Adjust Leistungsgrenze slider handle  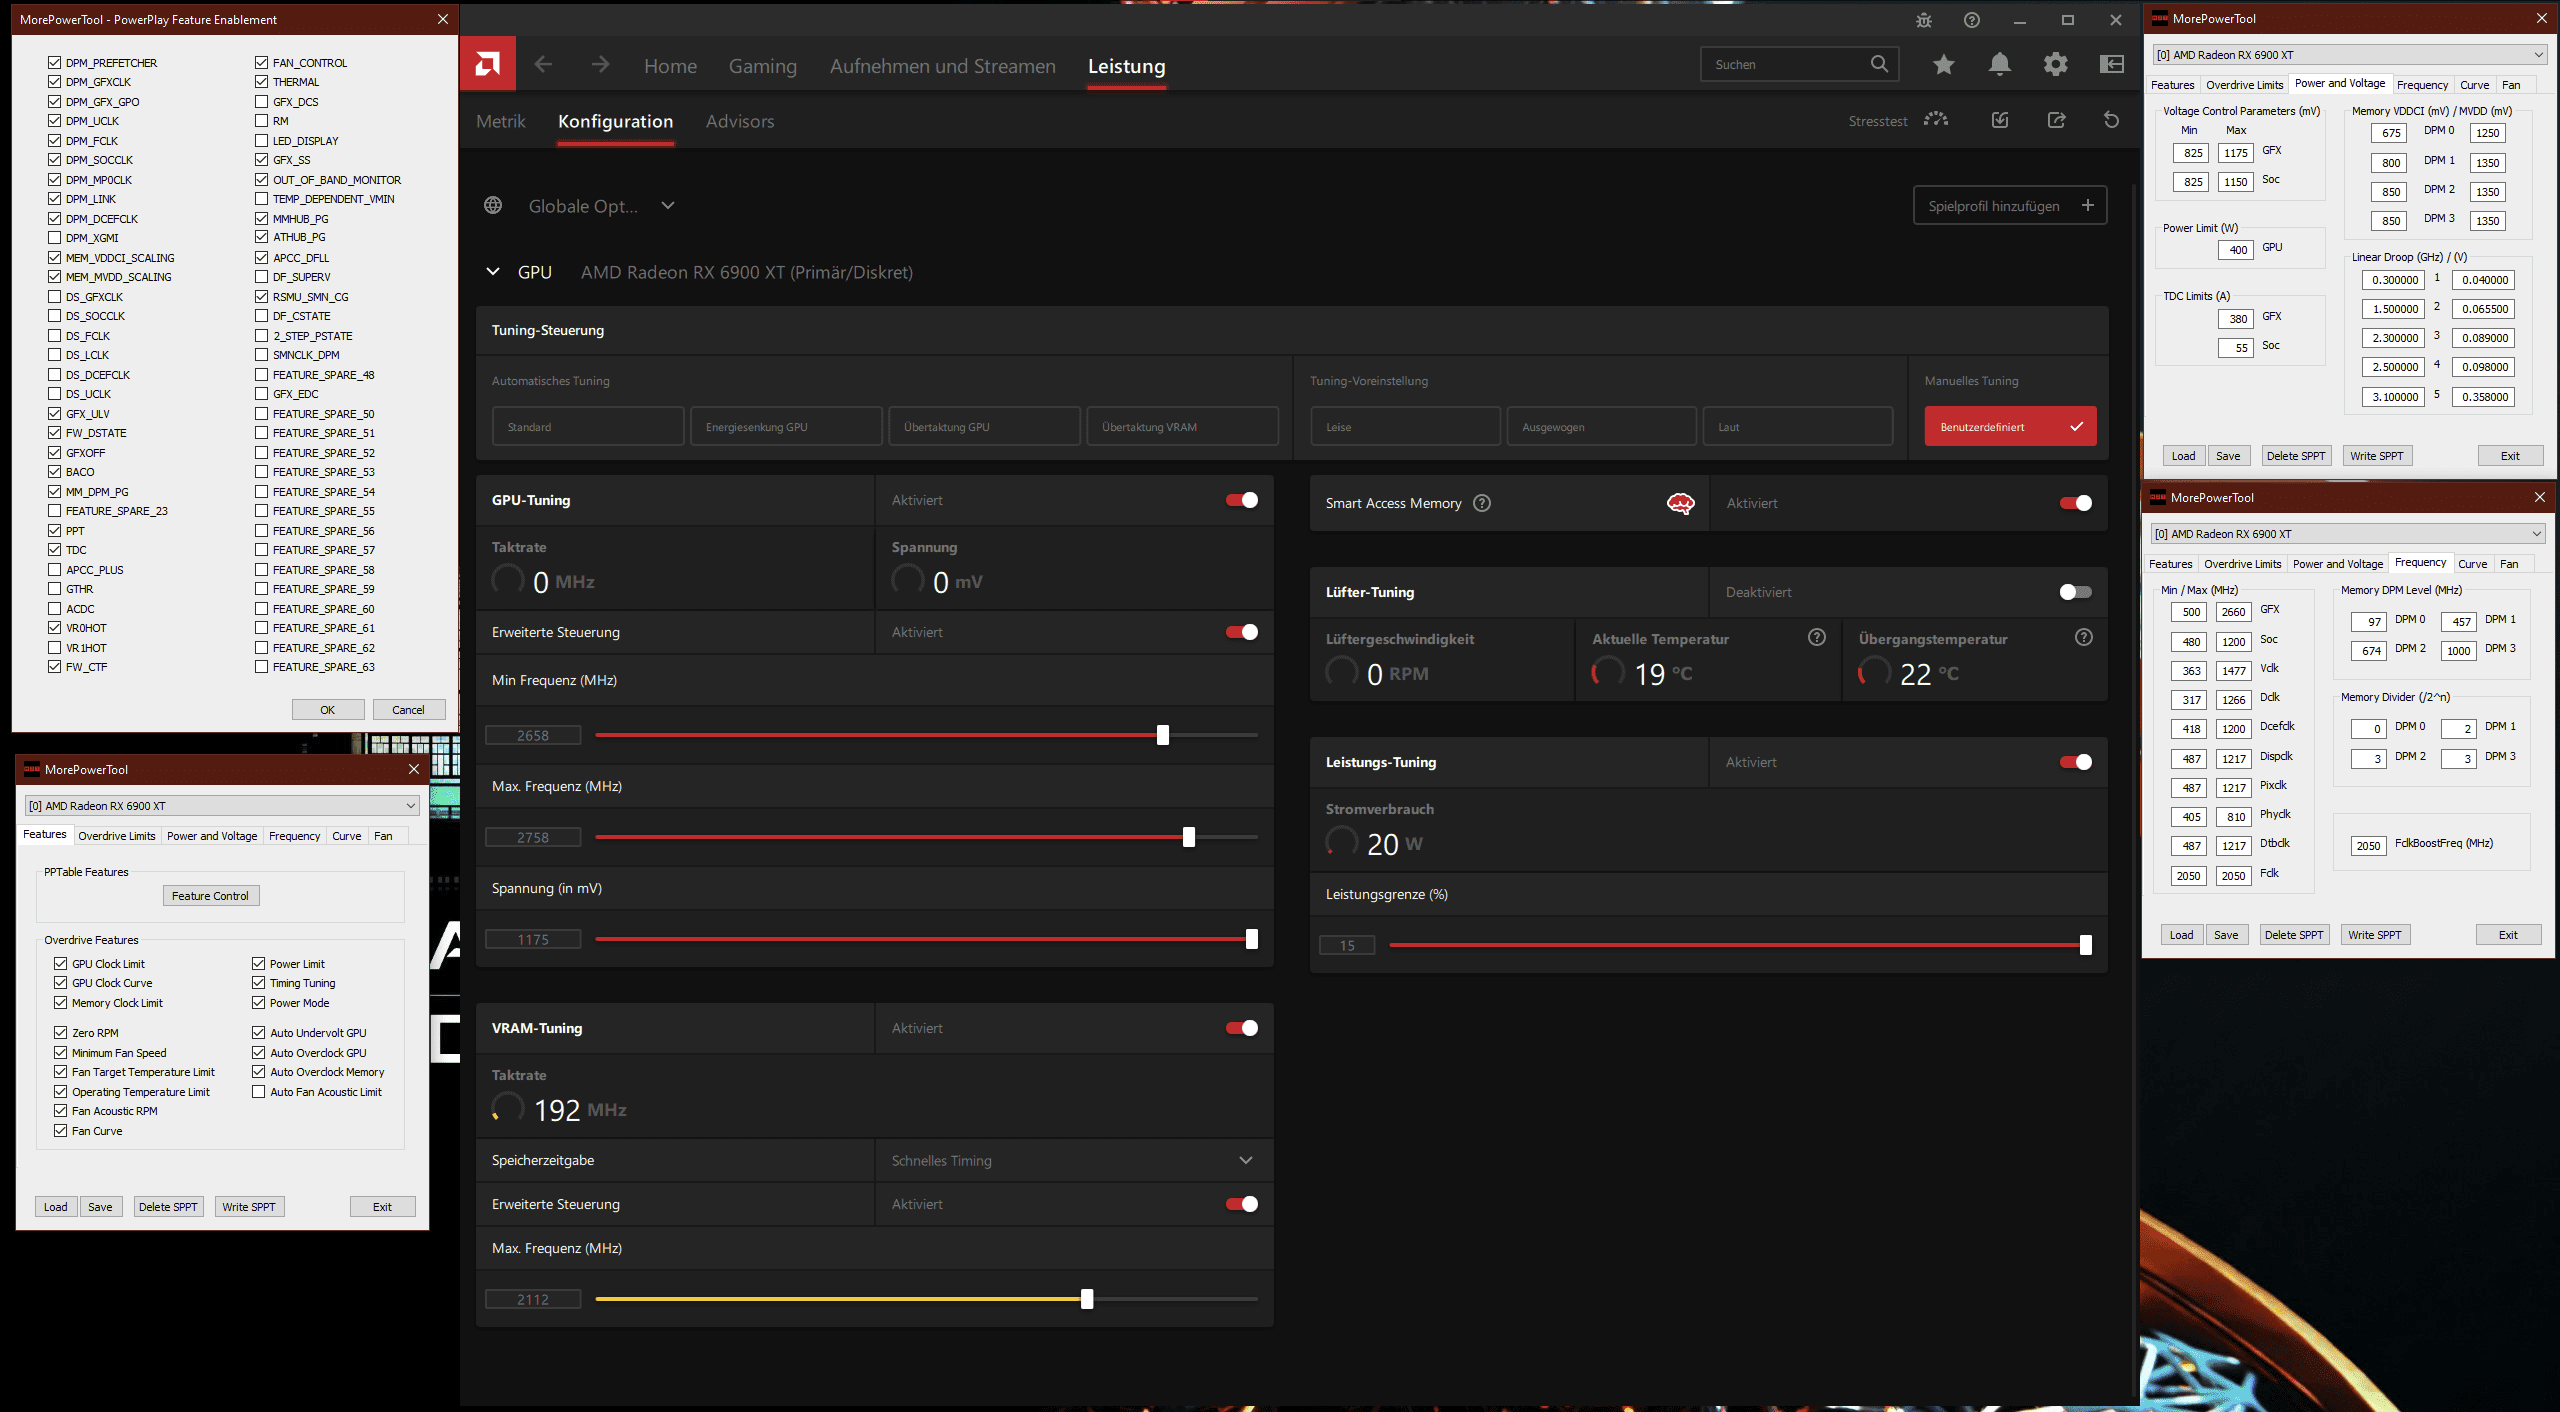click(2085, 945)
